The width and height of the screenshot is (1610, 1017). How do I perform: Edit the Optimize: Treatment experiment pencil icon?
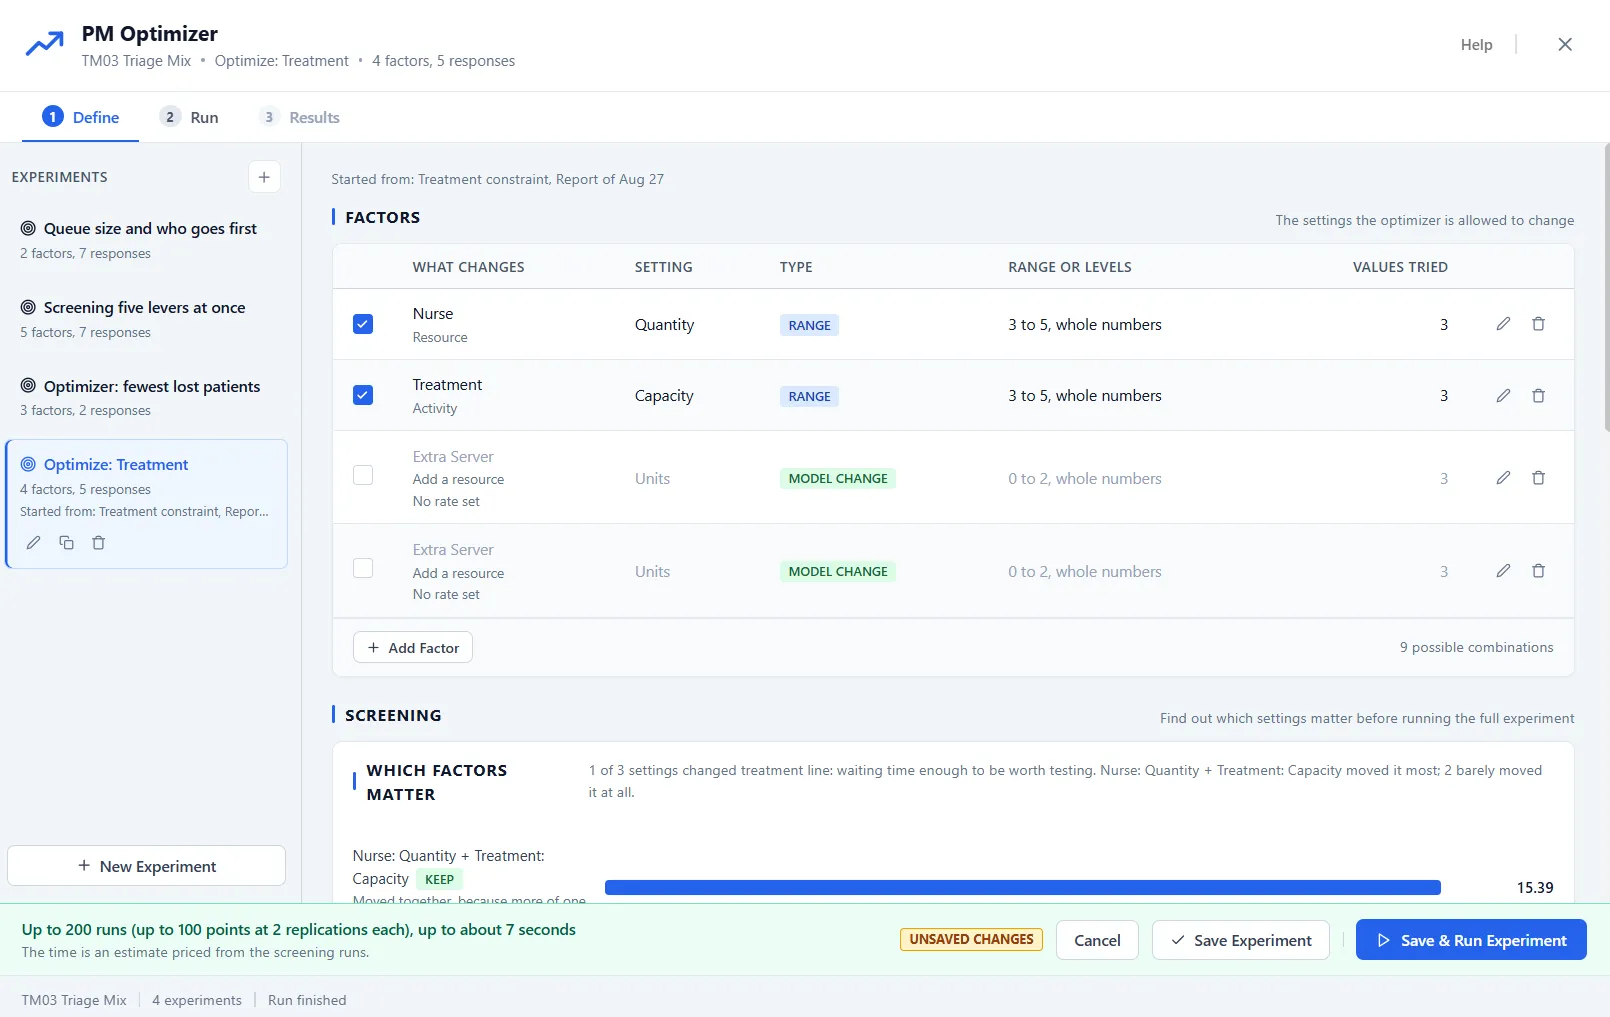point(33,543)
